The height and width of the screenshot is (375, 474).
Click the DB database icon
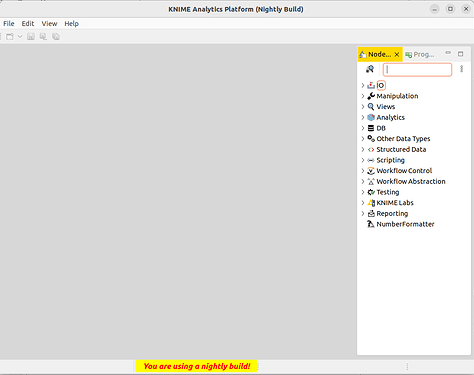point(371,128)
